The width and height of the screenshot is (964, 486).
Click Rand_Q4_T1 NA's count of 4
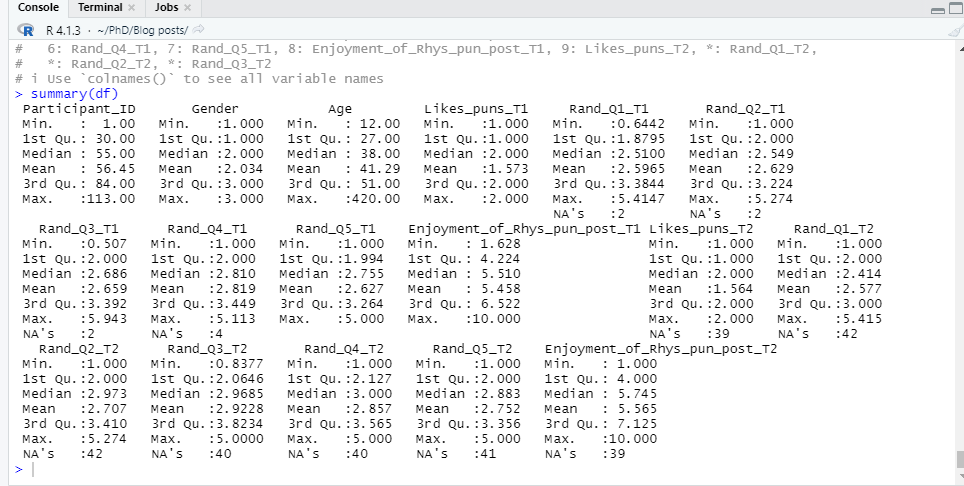(x=219, y=334)
